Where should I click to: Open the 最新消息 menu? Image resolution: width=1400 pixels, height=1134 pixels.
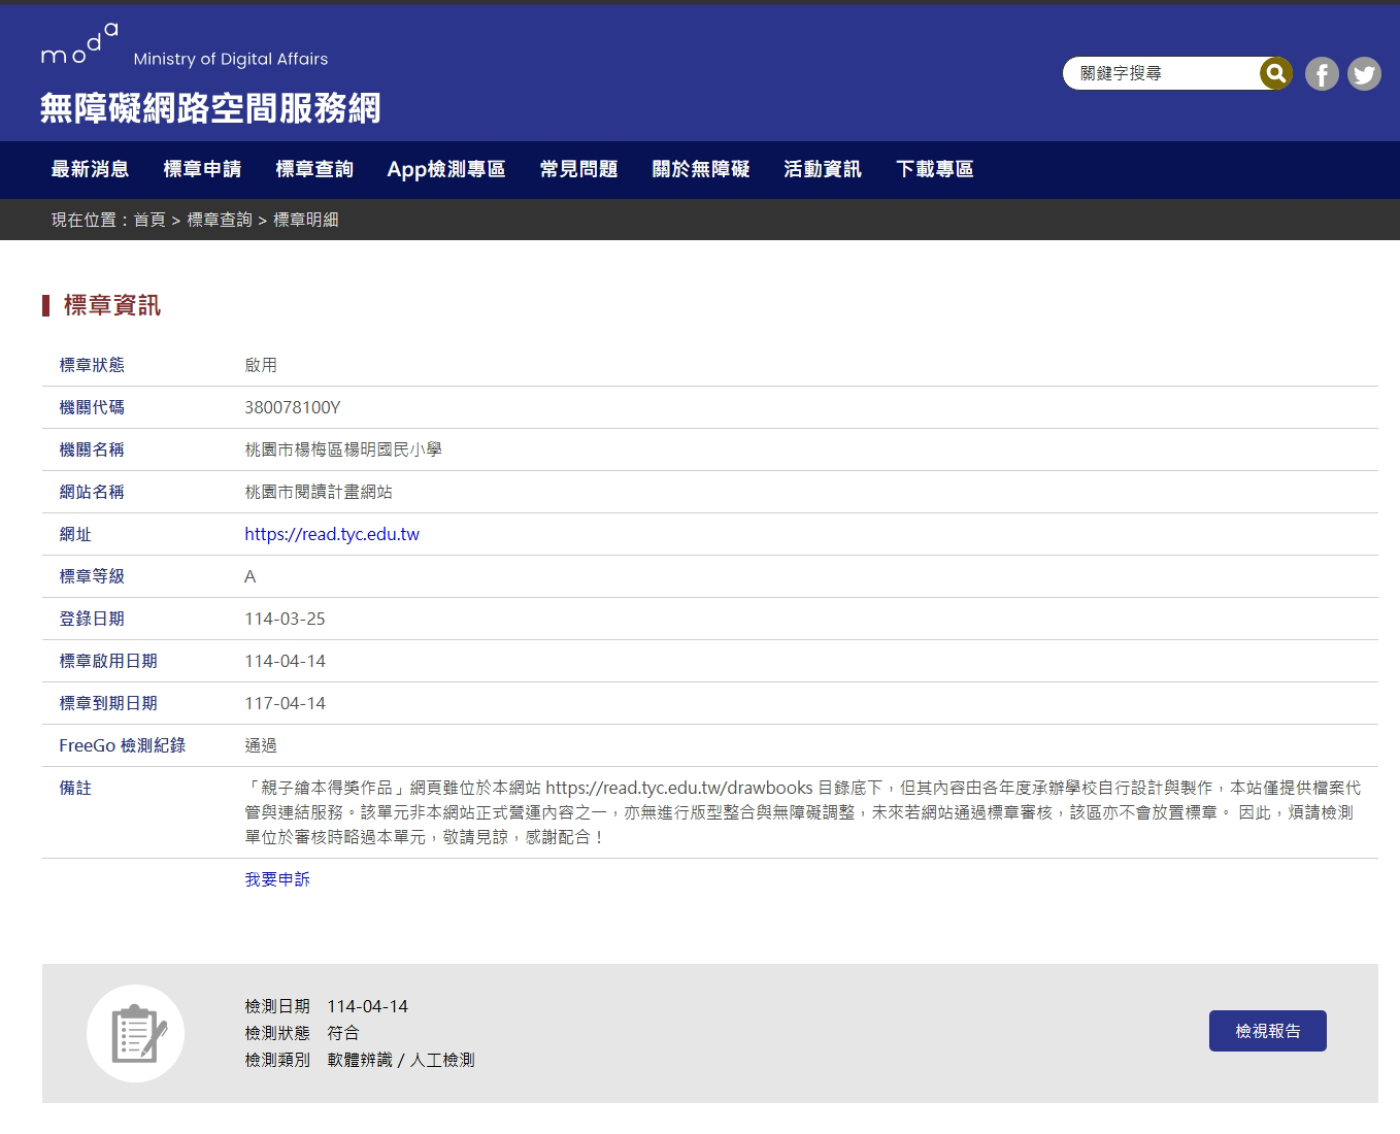[x=90, y=169]
